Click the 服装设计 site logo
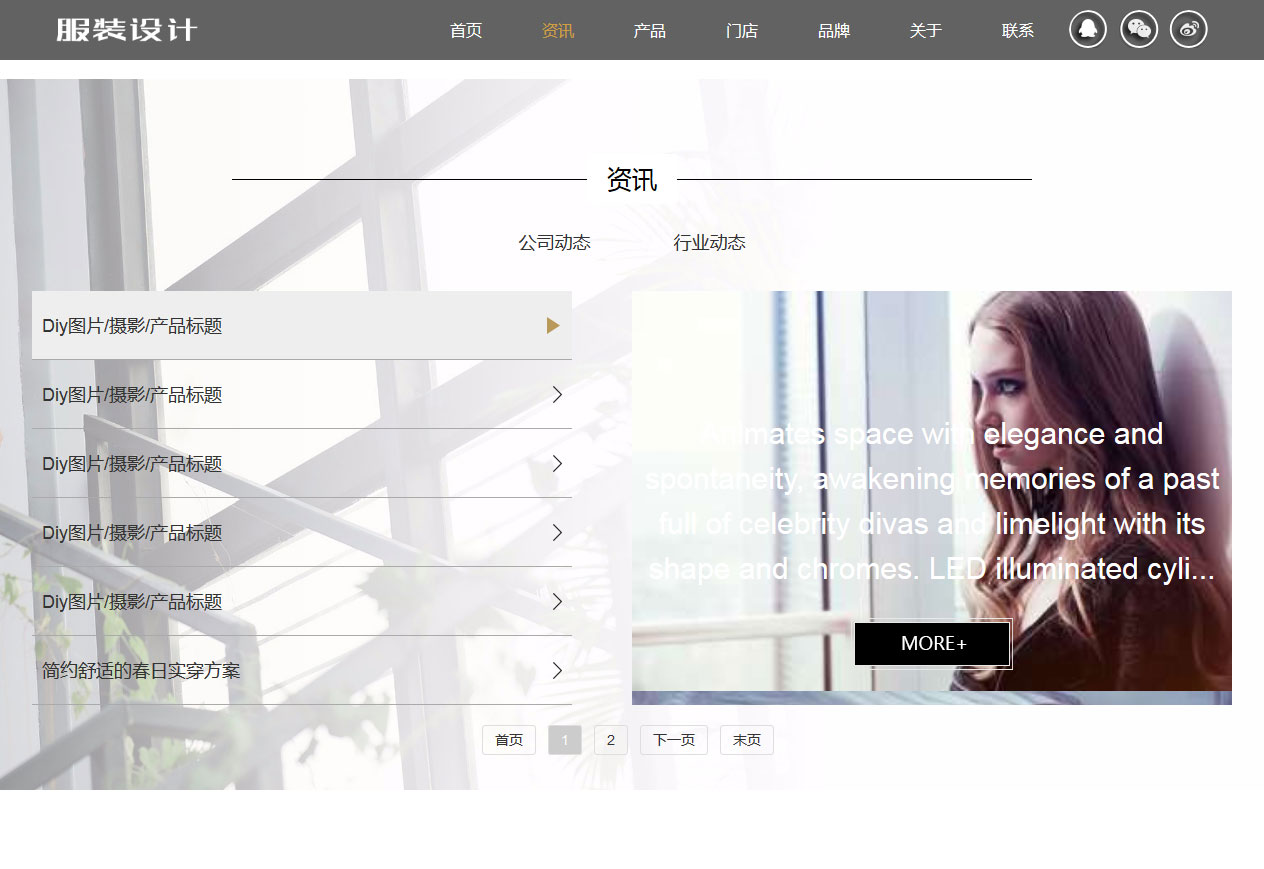Image resolution: width=1264 pixels, height=869 pixels. click(126, 30)
